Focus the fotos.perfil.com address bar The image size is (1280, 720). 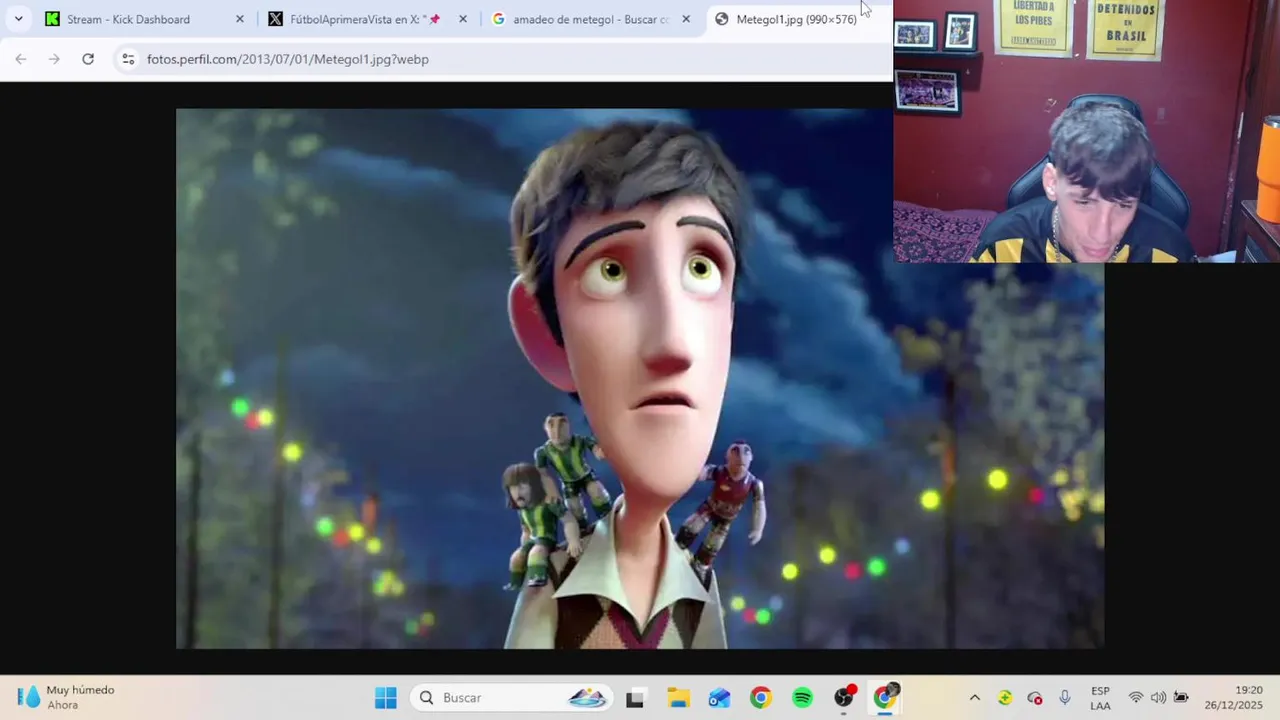(500, 59)
